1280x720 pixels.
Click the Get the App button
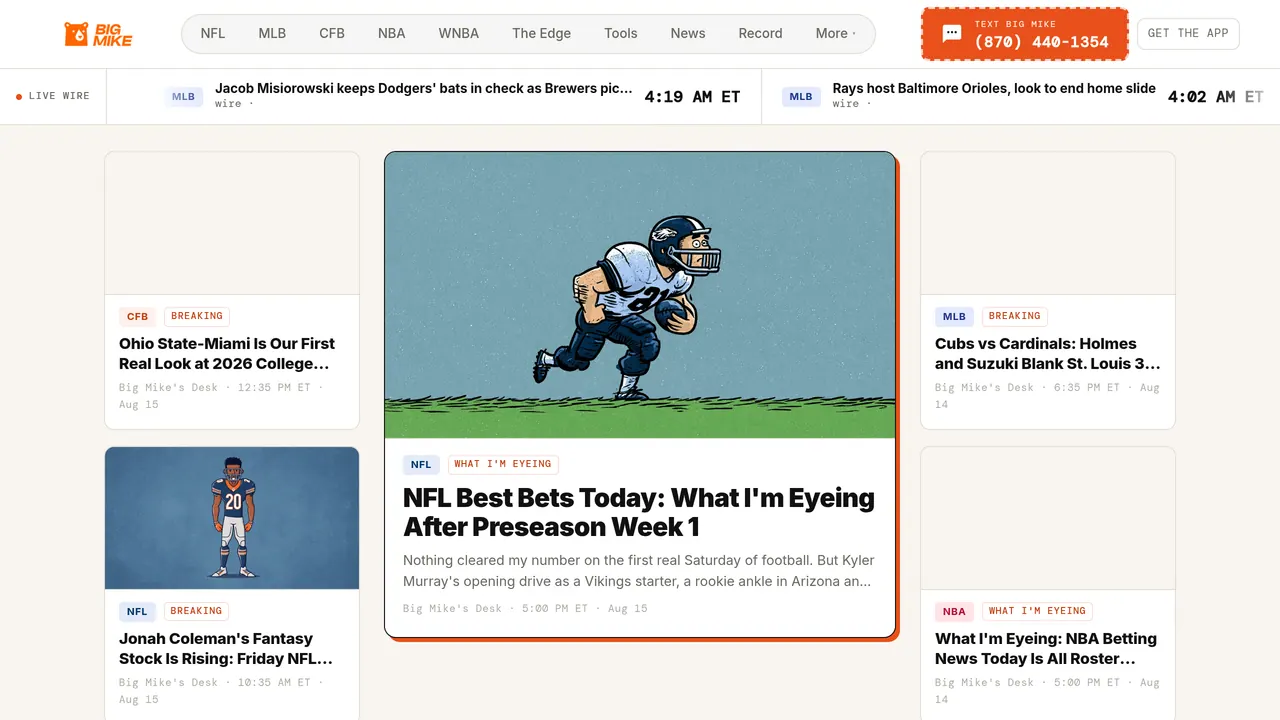pos(1188,33)
